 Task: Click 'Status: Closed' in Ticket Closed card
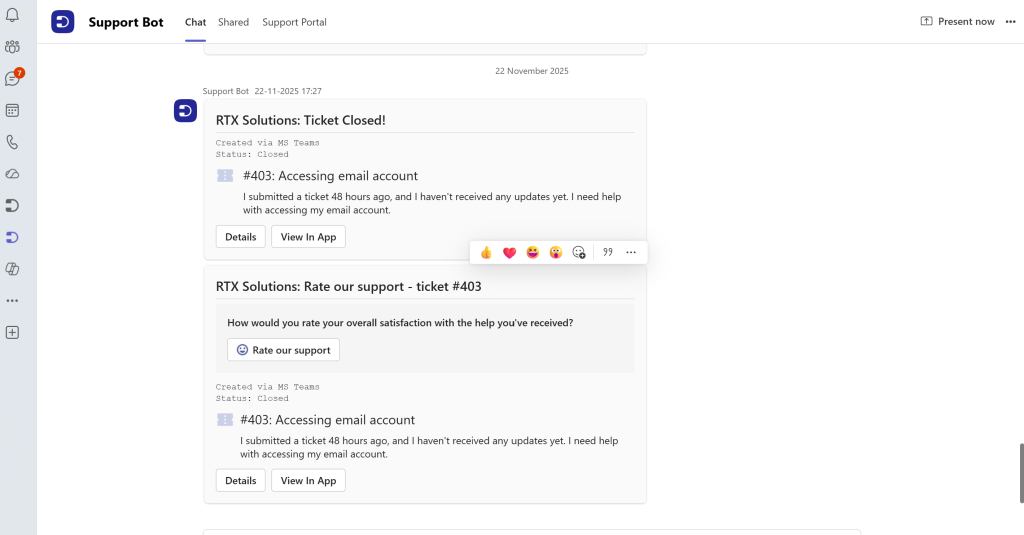pos(252,154)
